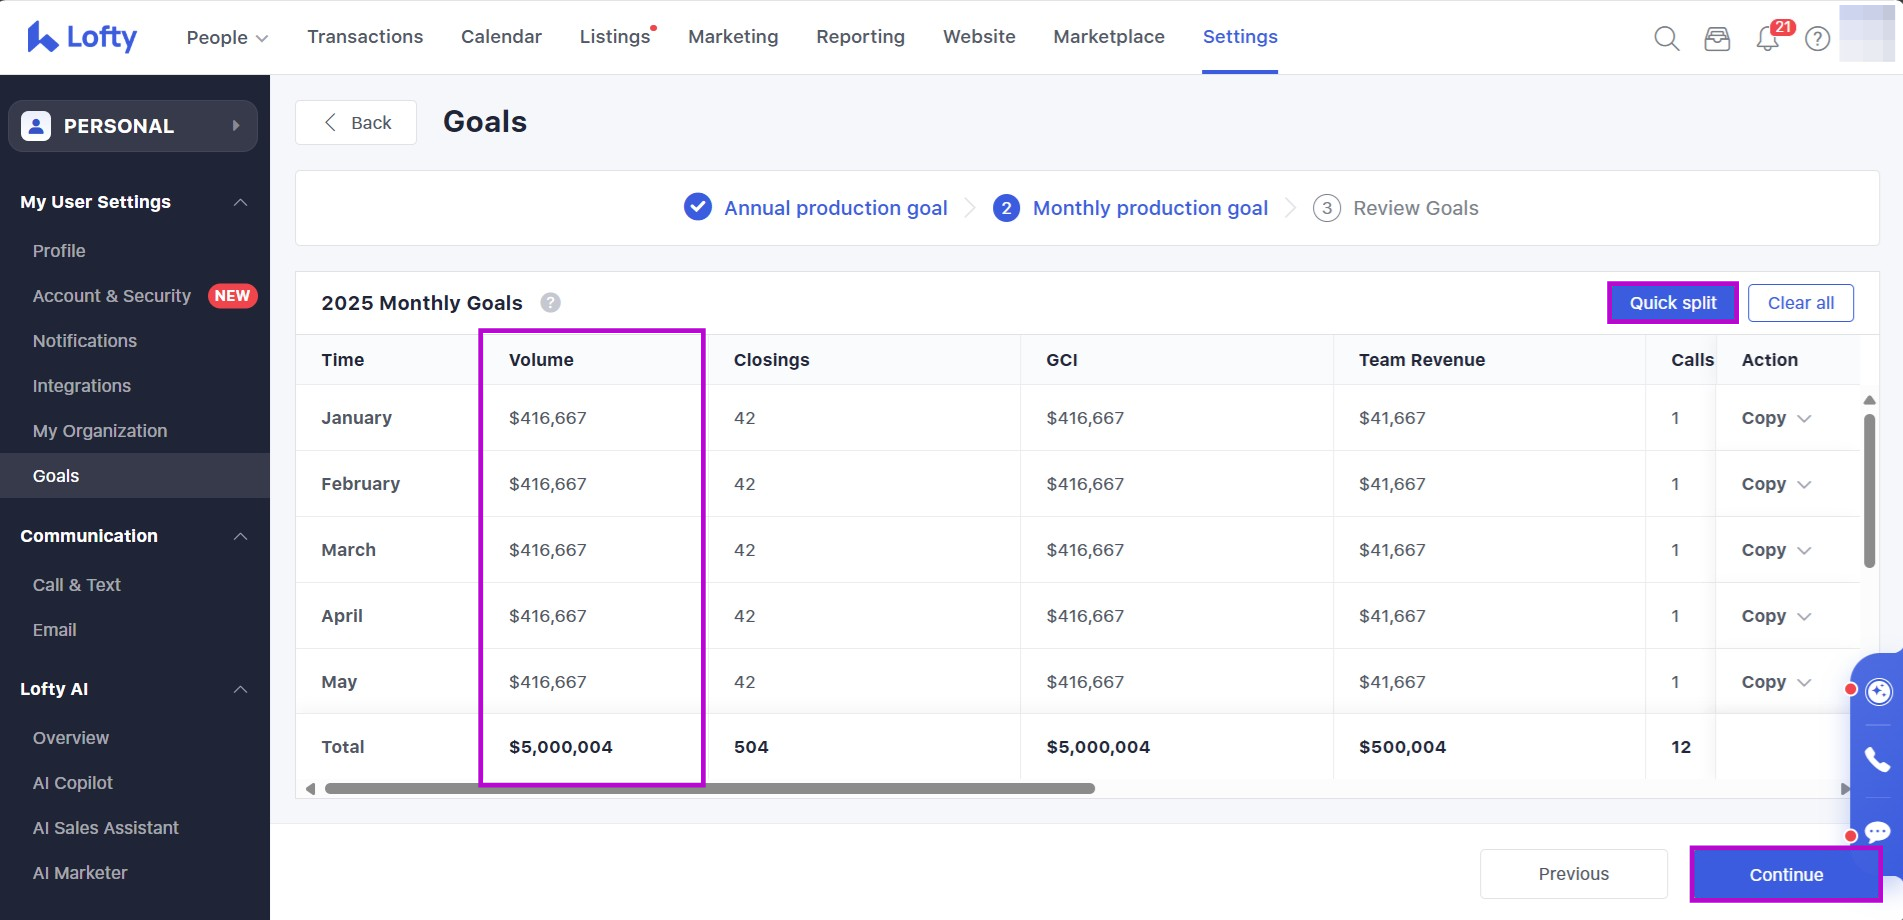Open the People menu dropdown
The width and height of the screenshot is (1903, 920).
click(227, 37)
